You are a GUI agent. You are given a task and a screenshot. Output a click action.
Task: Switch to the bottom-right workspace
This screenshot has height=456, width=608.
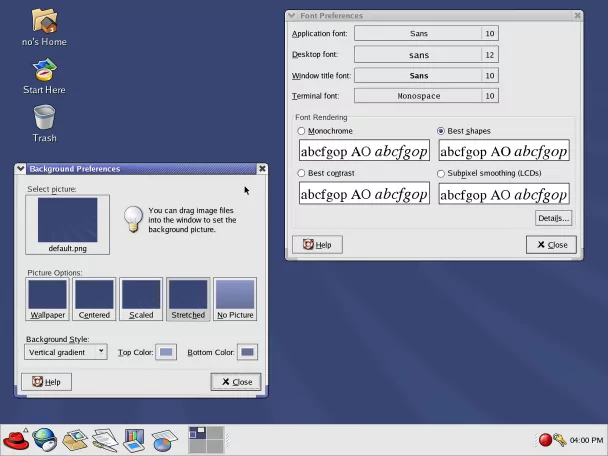[x=215, y=446]
